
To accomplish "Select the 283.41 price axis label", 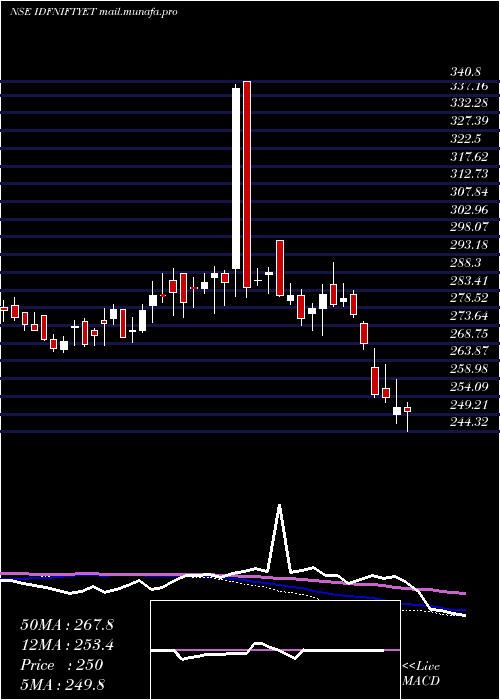I will [x=468, y=280].
